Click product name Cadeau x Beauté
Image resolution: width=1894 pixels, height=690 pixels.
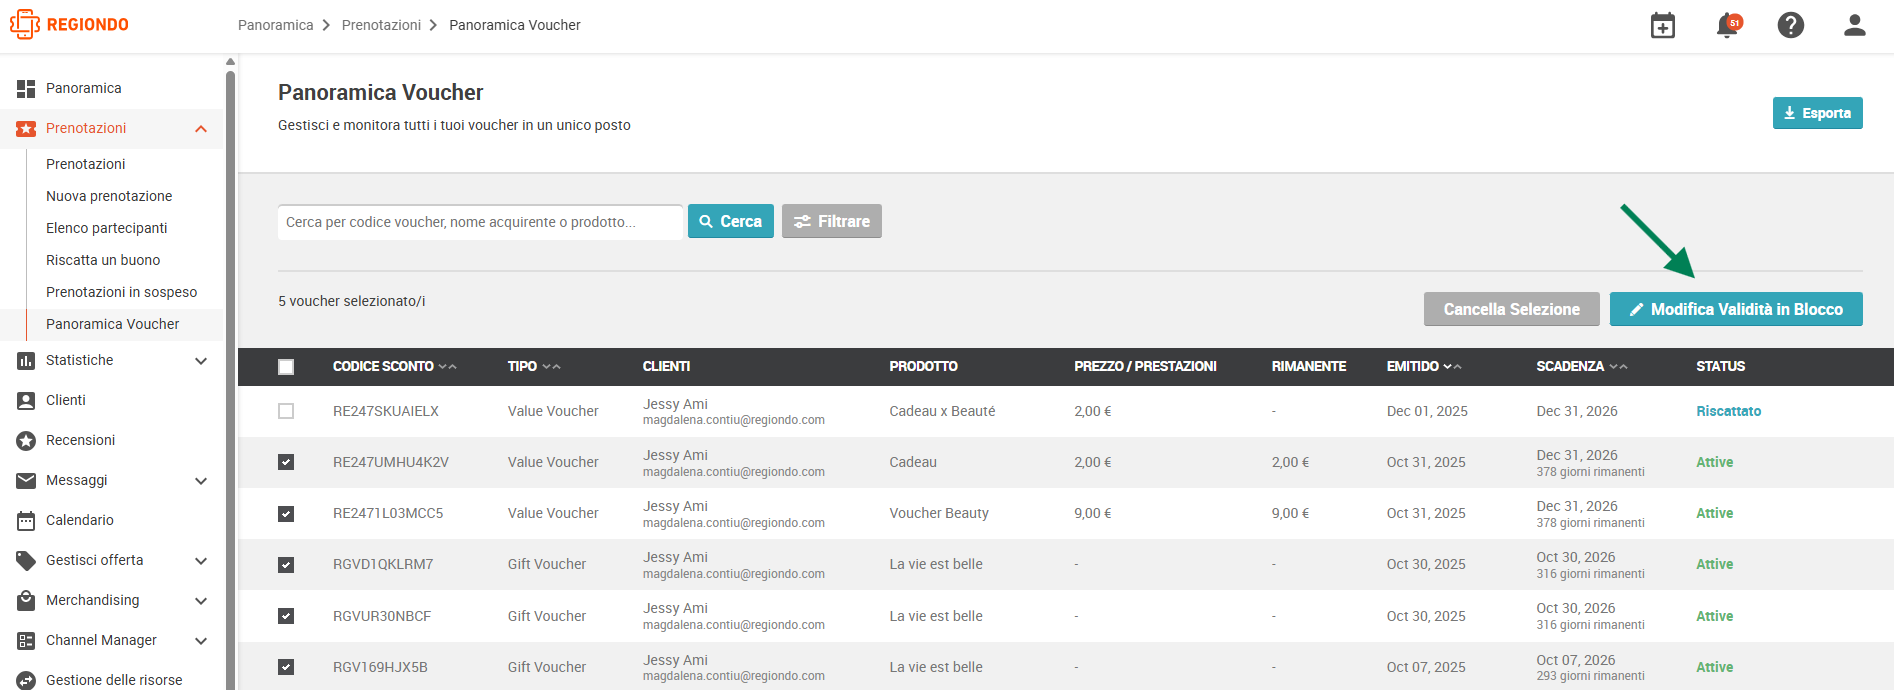[x=942, y=411]
